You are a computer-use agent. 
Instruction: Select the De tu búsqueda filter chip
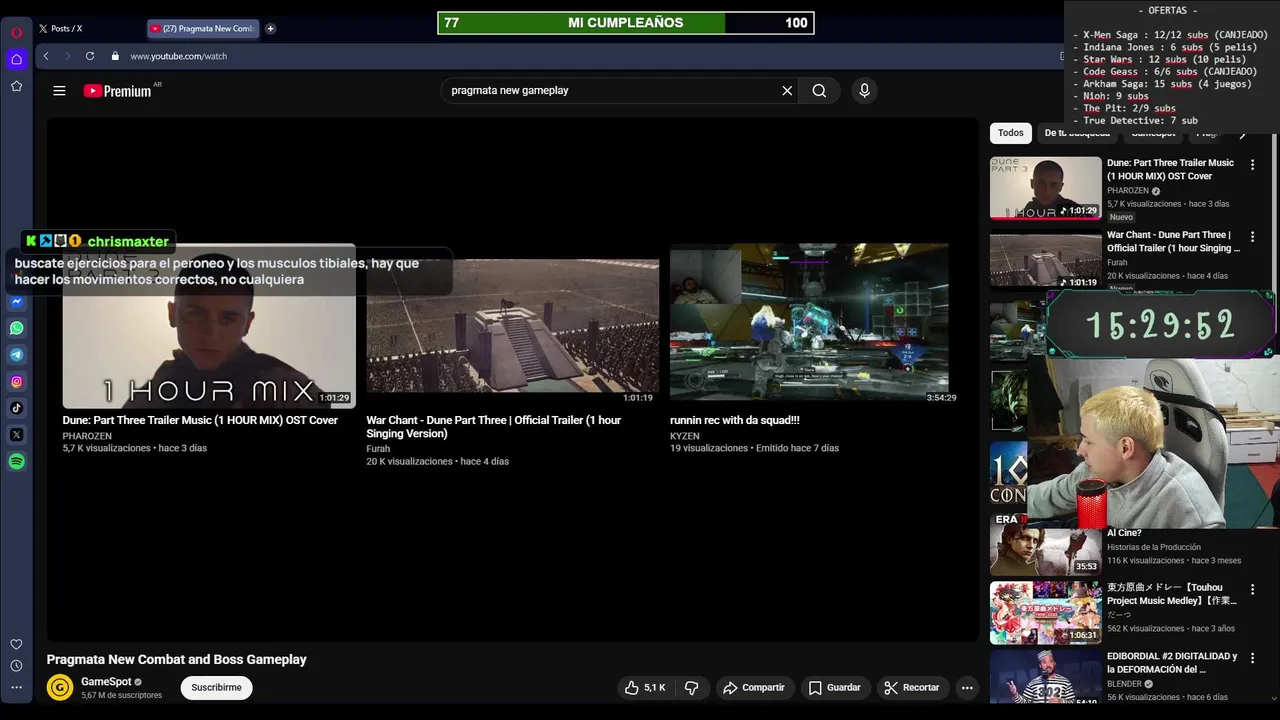[1077, 133]
